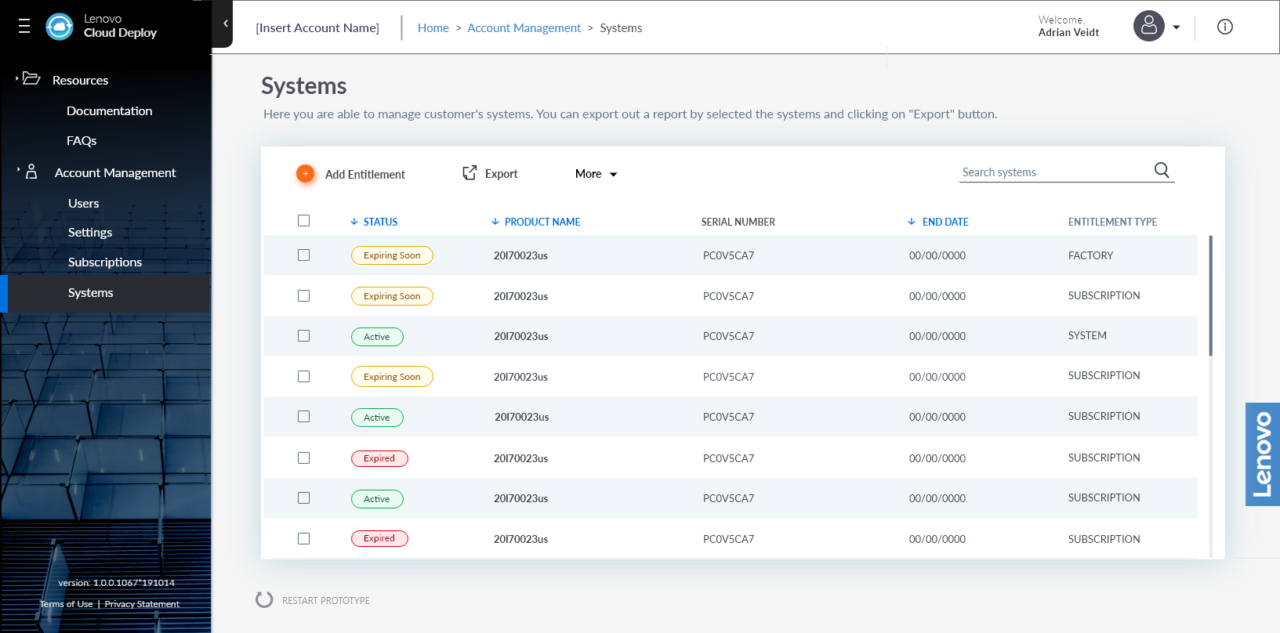This screenshot has height=633, width=1280.
Task: Click the Search systems input field
Action: (x=1040, y=171)
